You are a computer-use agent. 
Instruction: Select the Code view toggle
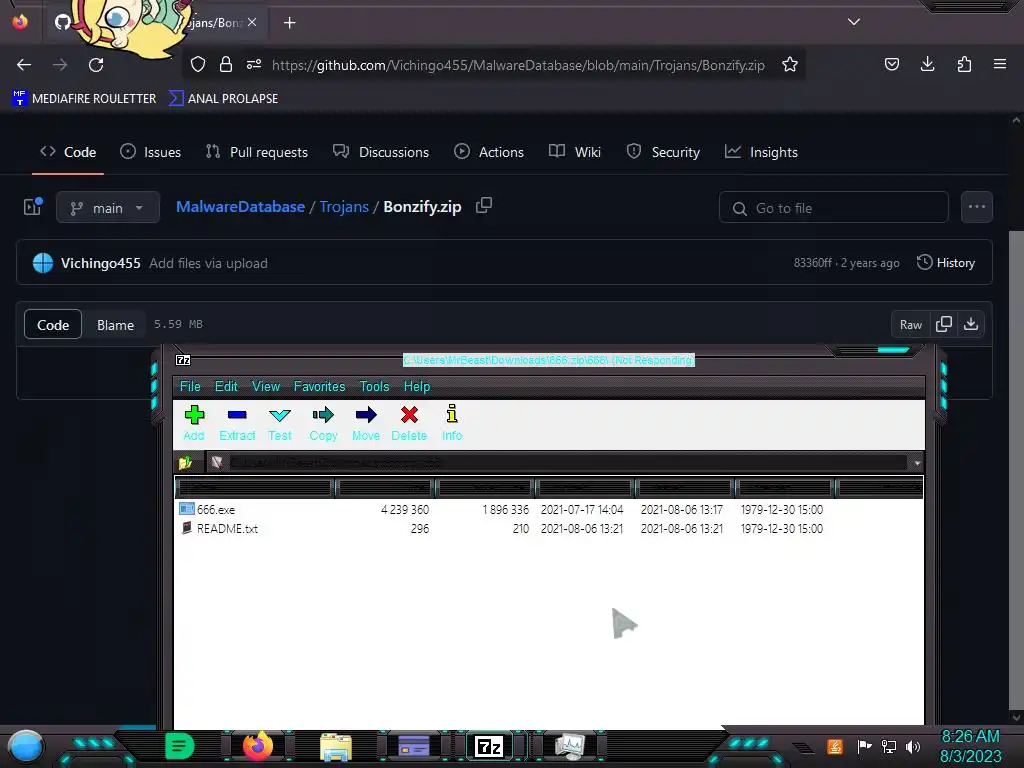tap(53, 325)
